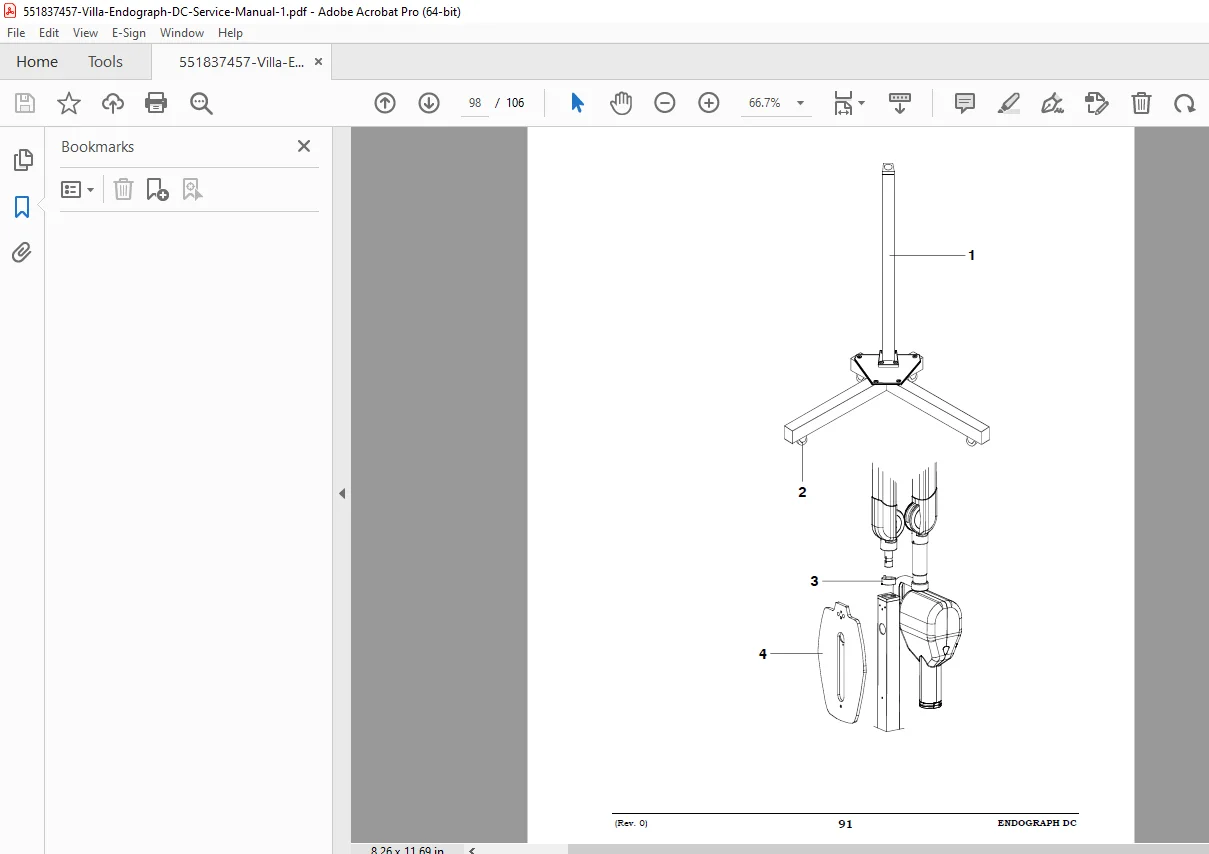Open the View menu

coord(86,33)
